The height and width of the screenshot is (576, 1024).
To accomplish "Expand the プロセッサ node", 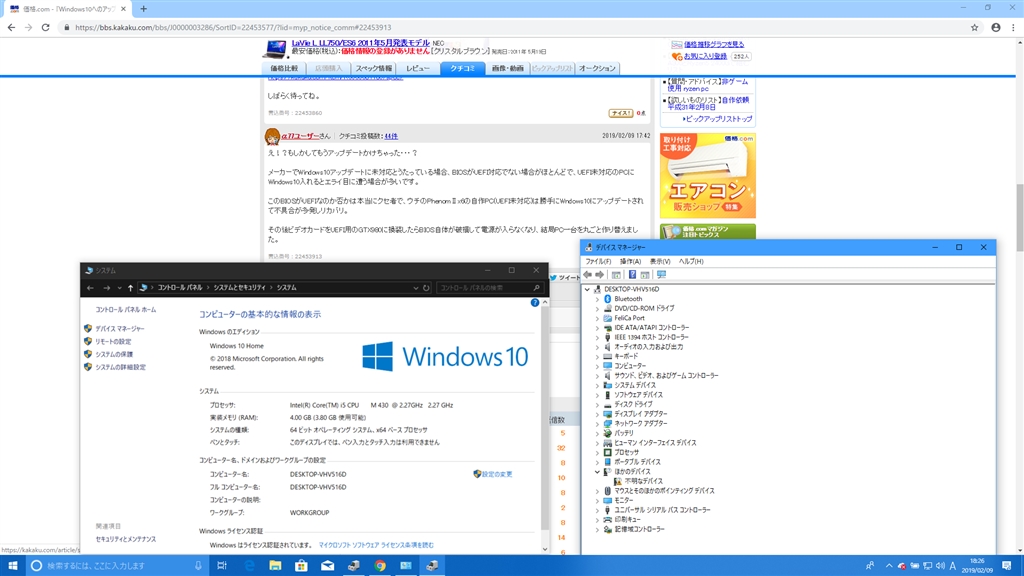I will click(x=597, y=453).
